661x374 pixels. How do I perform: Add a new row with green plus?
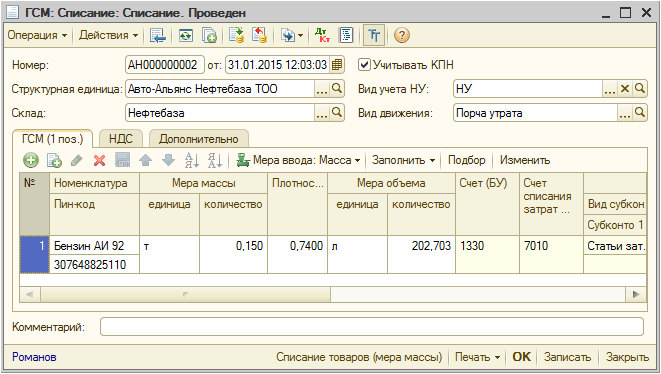(31, 160)
